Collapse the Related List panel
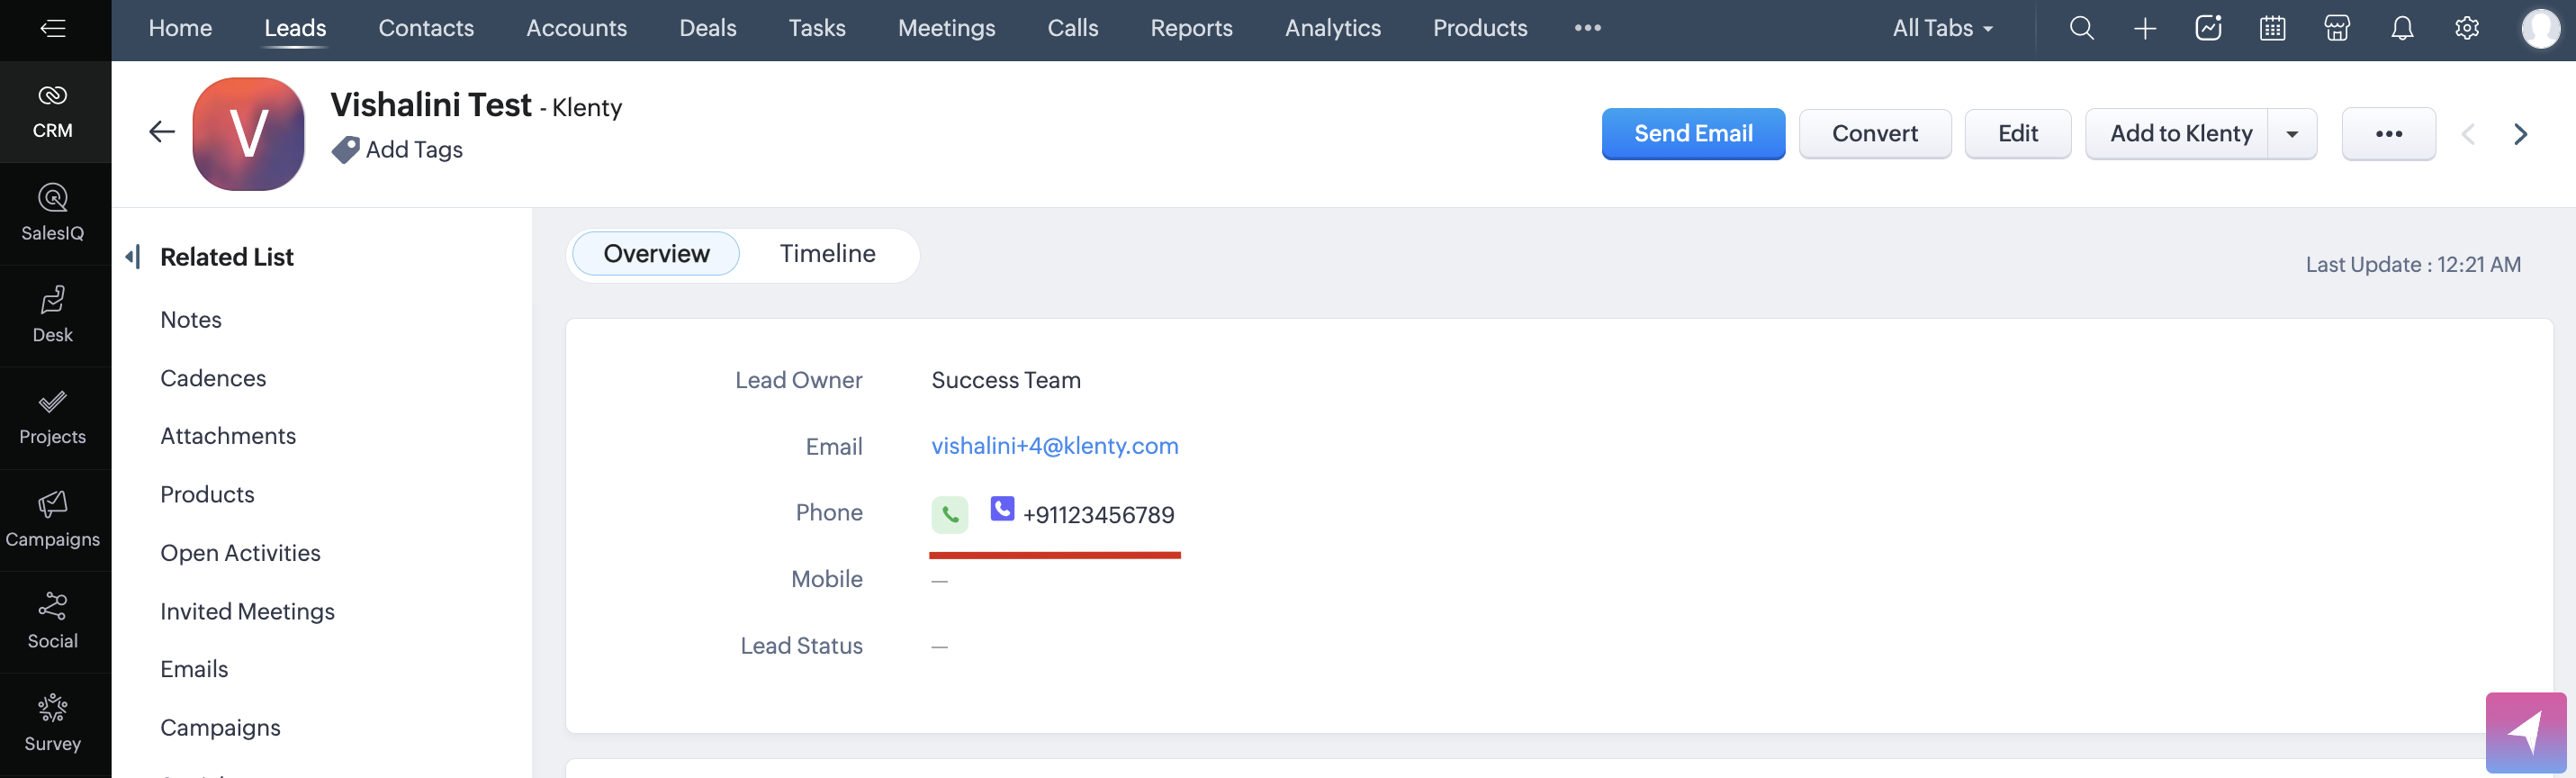The width and height of the screenshot is (2576, 778). pyautogui.click(x=133, y=257)
